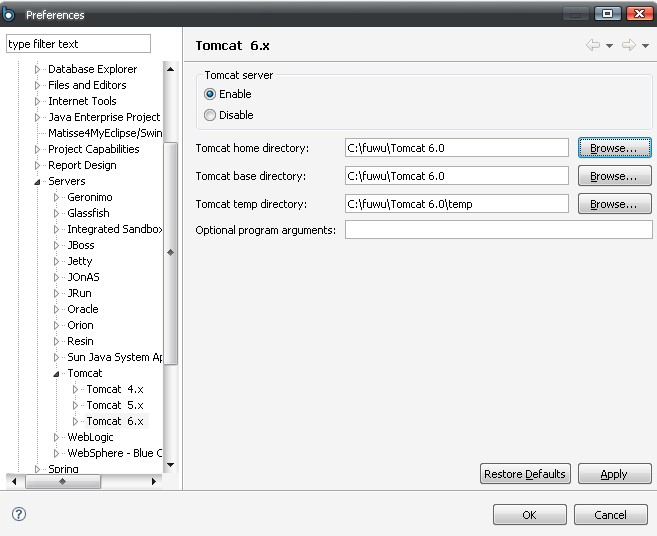Select Tomcat 4.x tree item
The image size is (657, 536).
click(115, 389)
